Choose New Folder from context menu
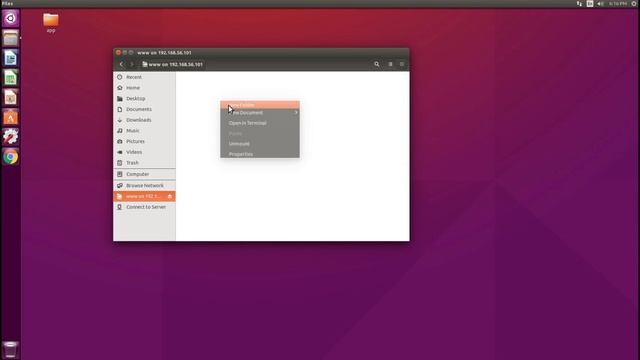This screenshot has height=360, width=640. click(x=260, y=105)
